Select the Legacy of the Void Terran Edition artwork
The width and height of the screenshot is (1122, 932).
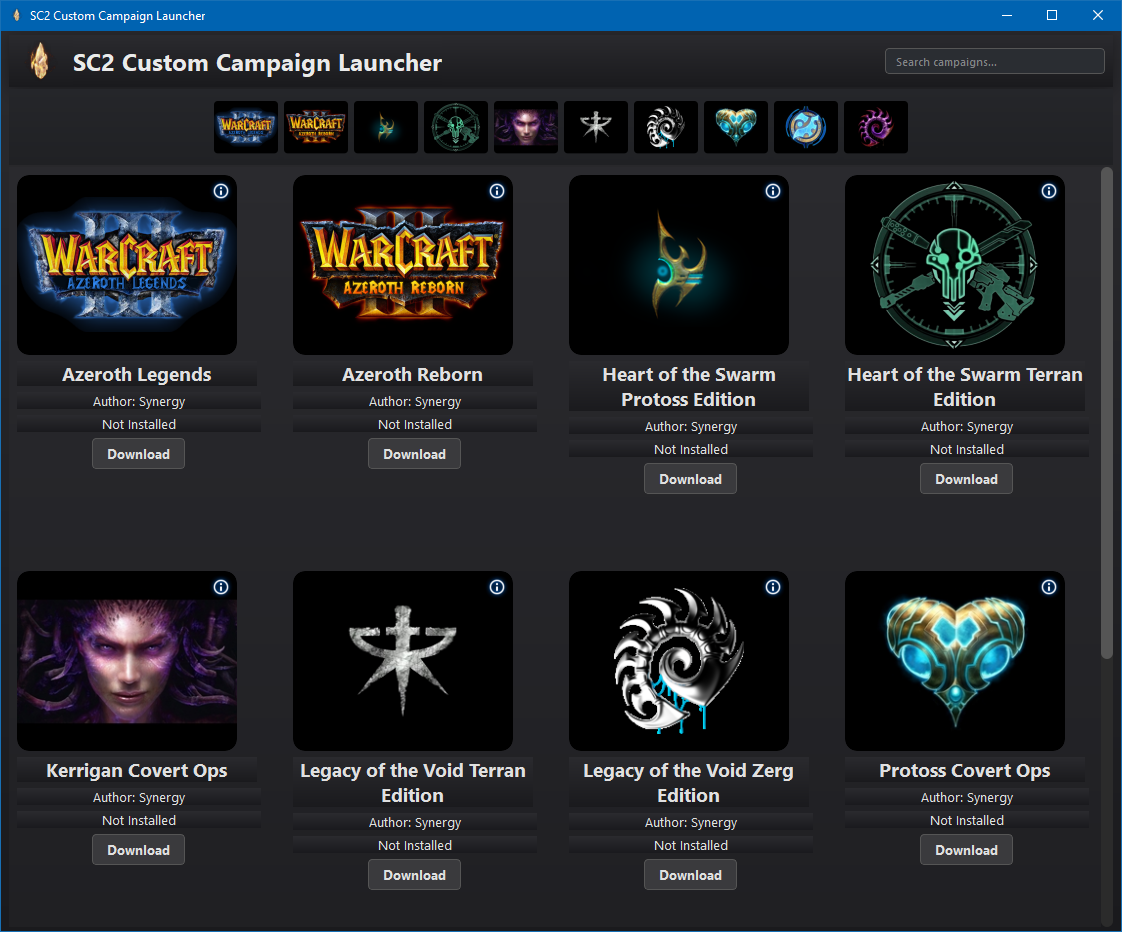tap(403, 661)
